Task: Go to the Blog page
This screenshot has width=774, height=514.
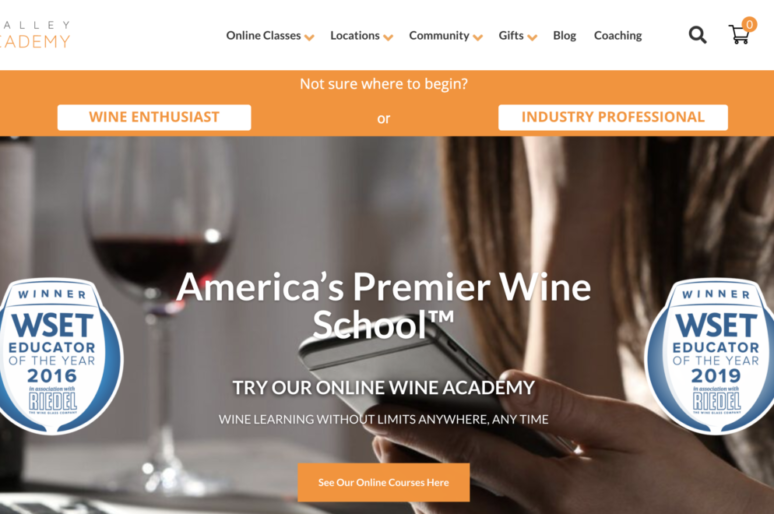Action: click(565, 36)
